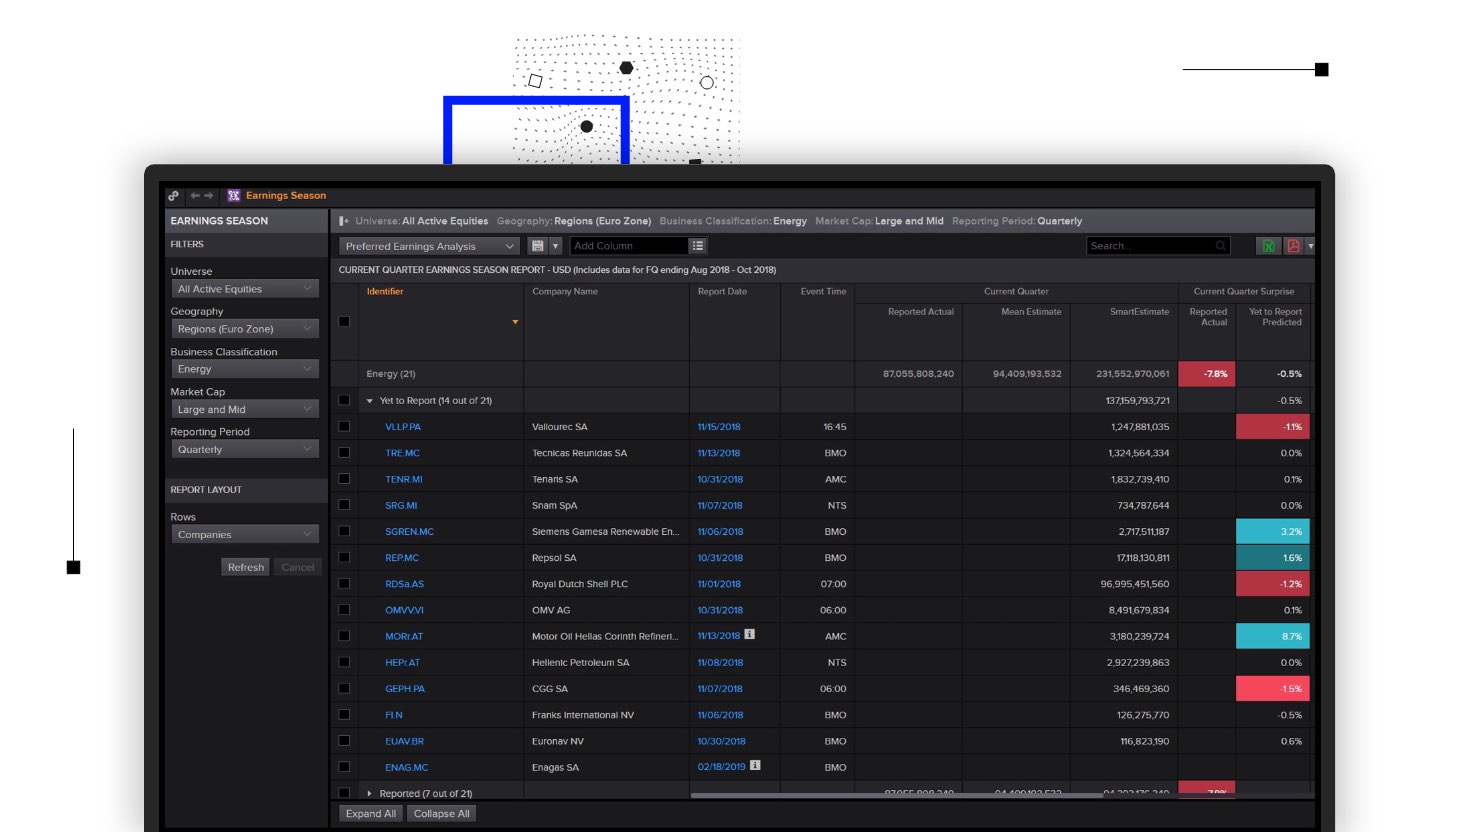Viewport: 1479px width, 832px height.
Task: Open the save options arrow beside floppy icon
Action: tap(555, 246)
